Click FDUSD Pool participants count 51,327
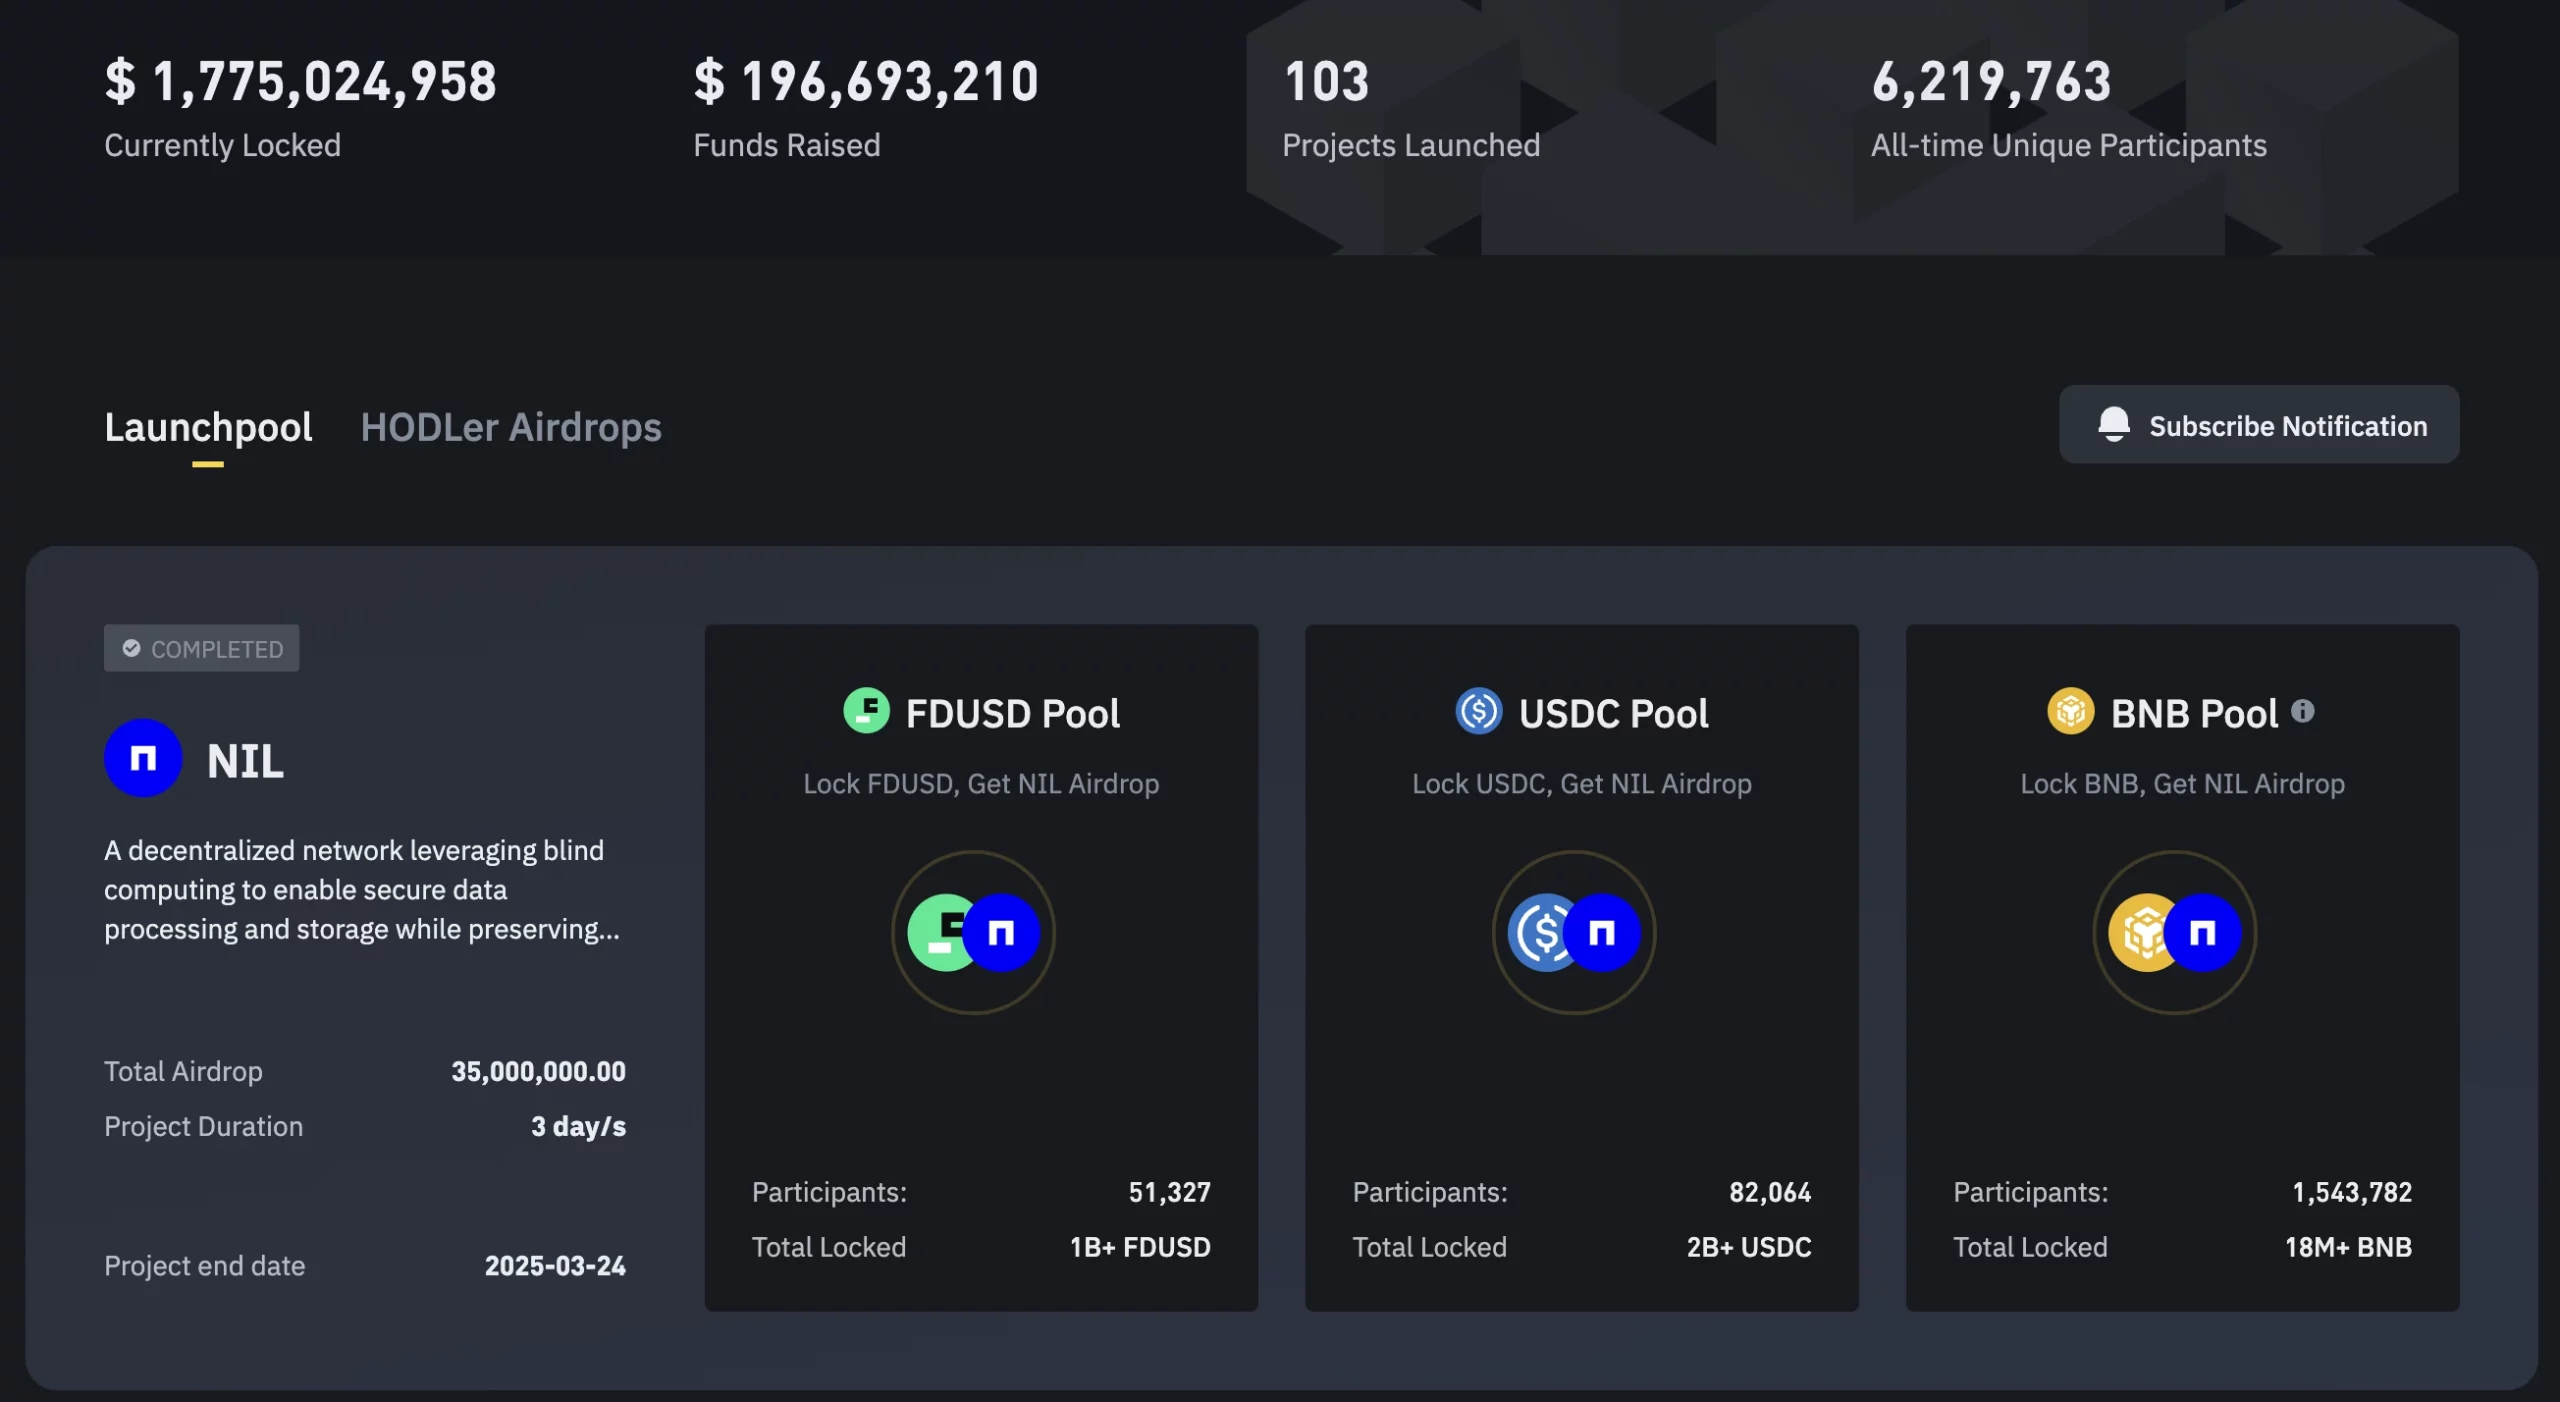The width and height of the screenshot is (2560, 1402). coord(1169,1192)
